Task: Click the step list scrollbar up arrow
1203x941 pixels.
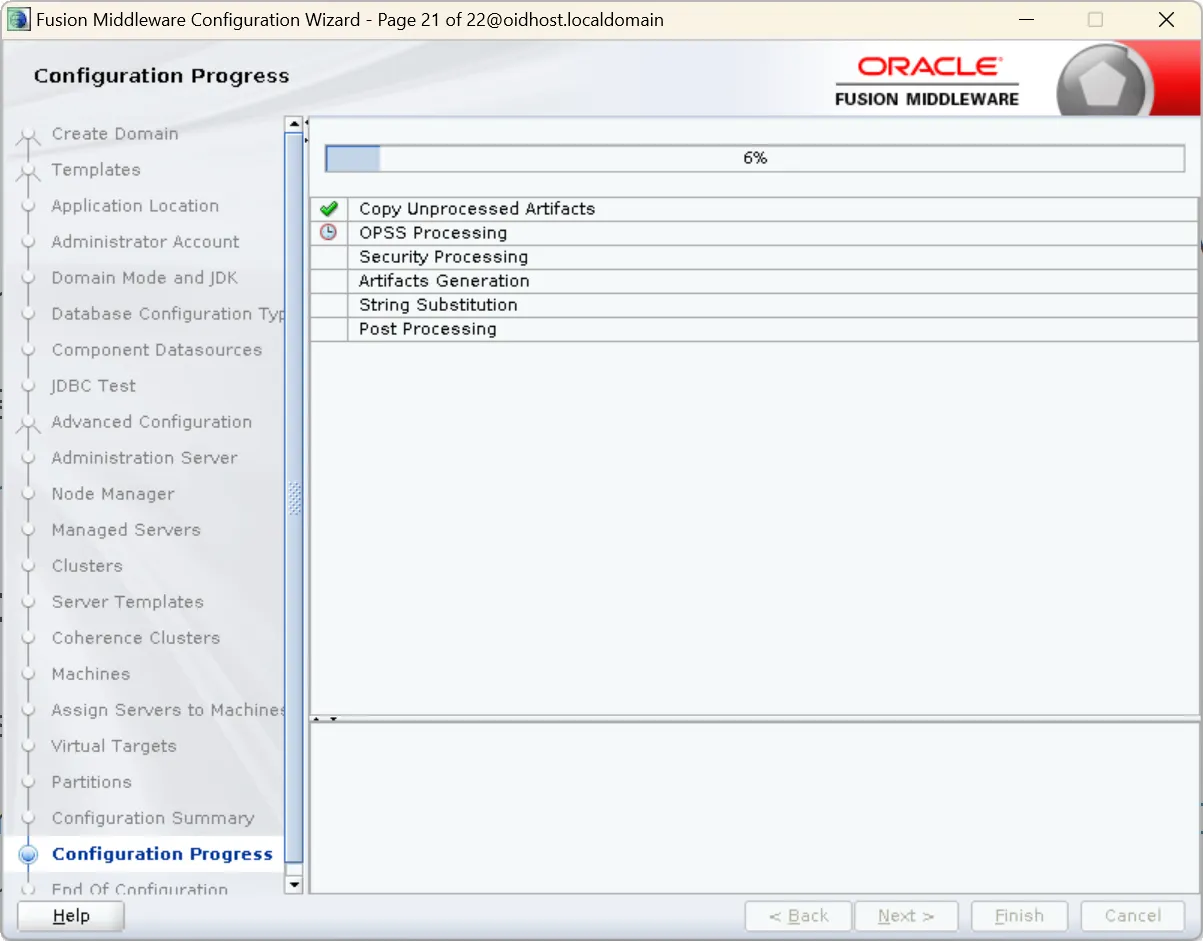Action: (294, 125)
